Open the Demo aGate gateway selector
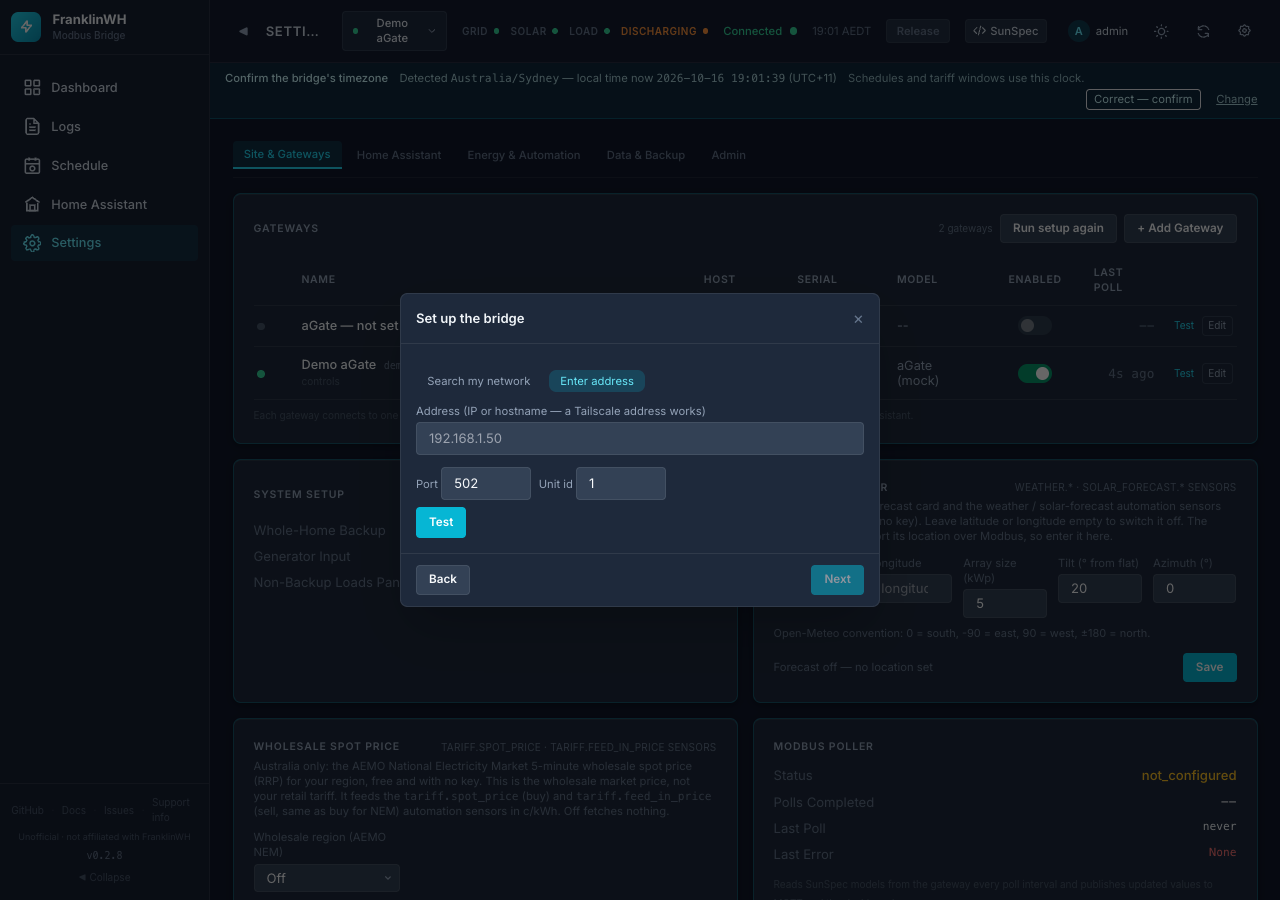Viewport: 1280px width, 900px height. pyautogui.click(x=394, y=31)
